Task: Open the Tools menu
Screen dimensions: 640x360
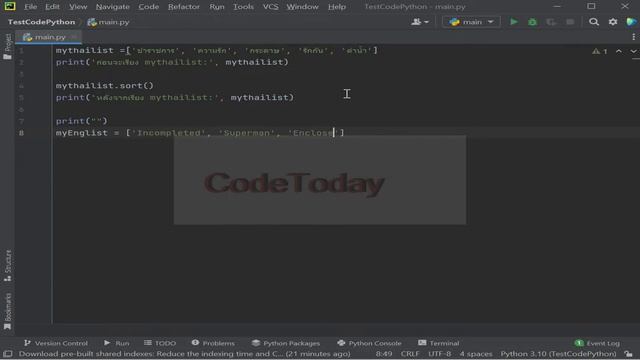Action: point(243,7)
